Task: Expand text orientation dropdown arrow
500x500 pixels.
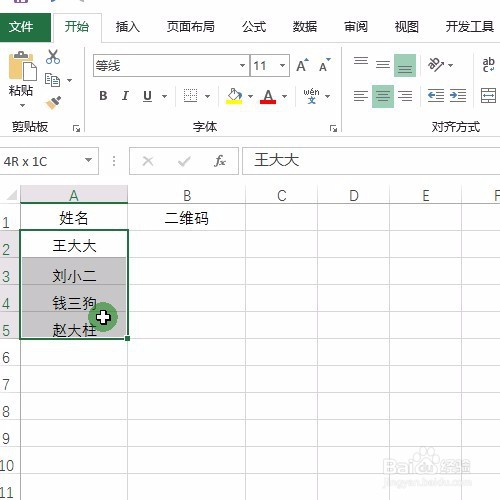Action: pos(451,65)
